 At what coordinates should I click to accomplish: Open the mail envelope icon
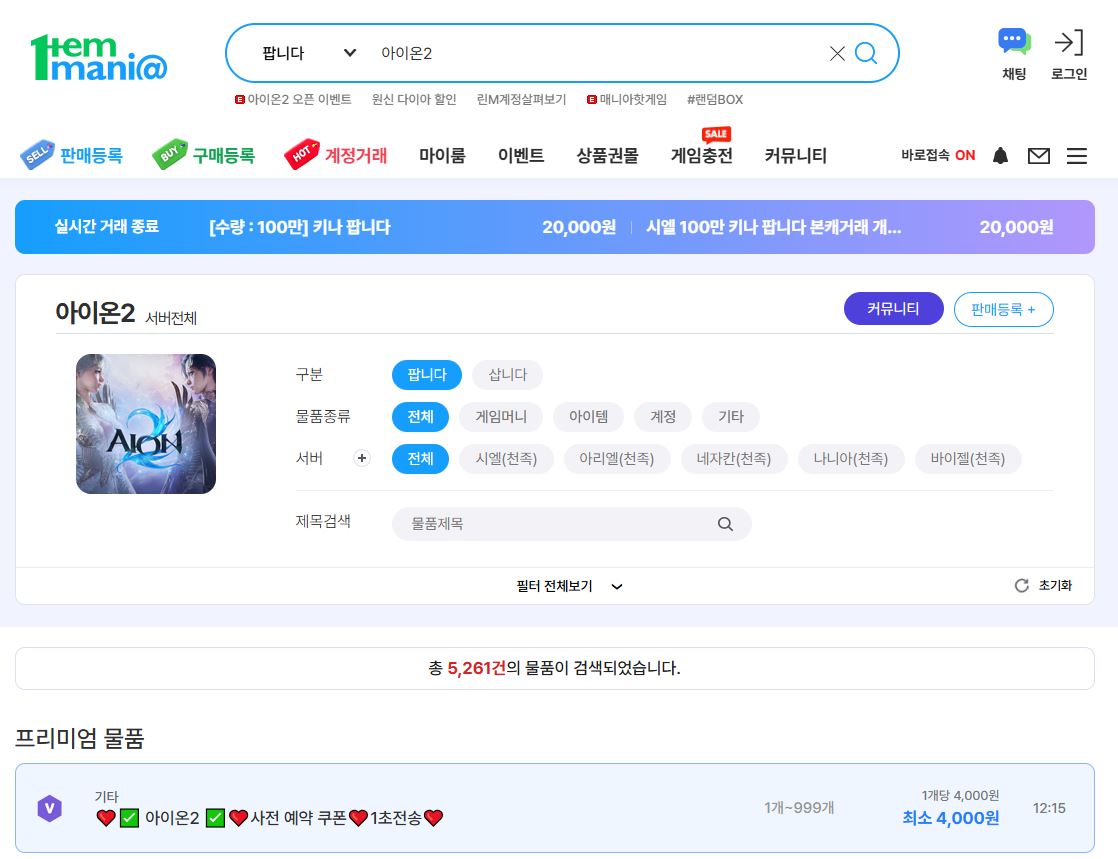(1039, 155)
